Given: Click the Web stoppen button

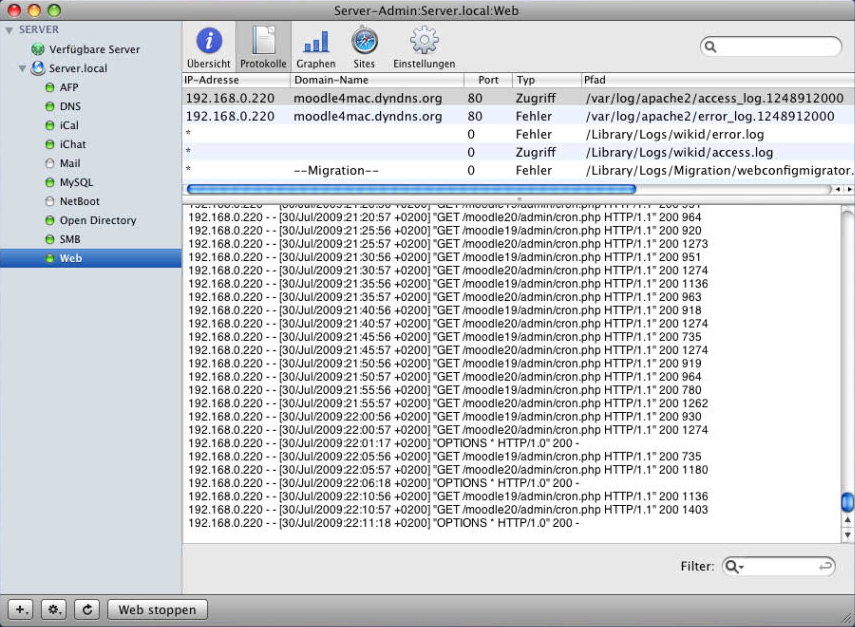Looking at the screenshot, I should 157,609.
